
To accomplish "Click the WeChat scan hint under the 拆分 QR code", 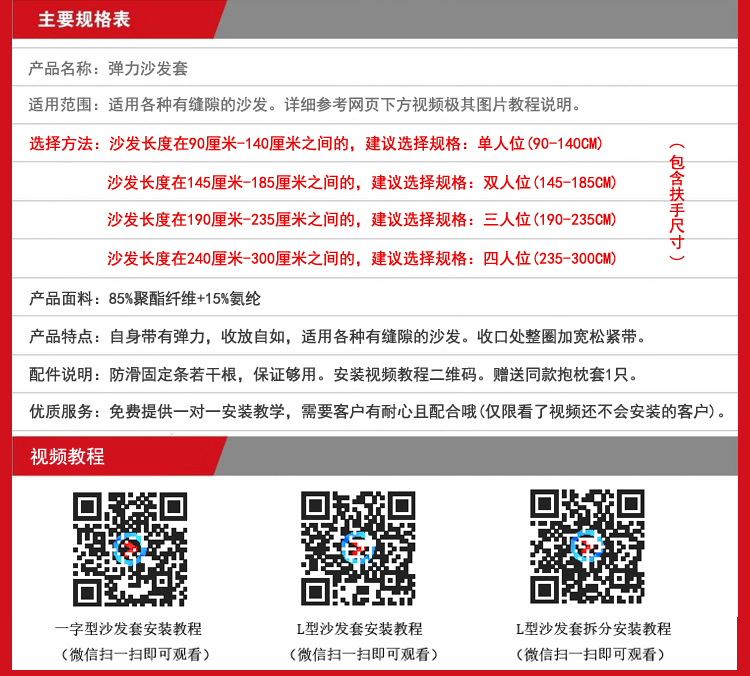I will 590,654.
